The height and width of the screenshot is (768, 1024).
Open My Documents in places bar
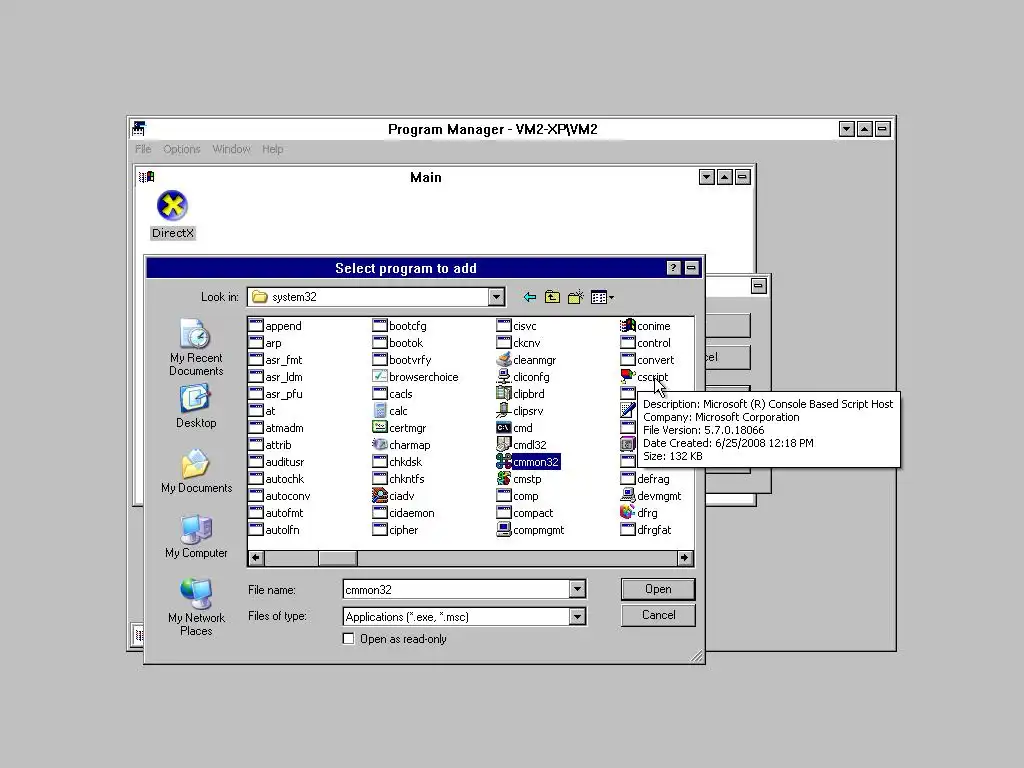click(196, 472)
